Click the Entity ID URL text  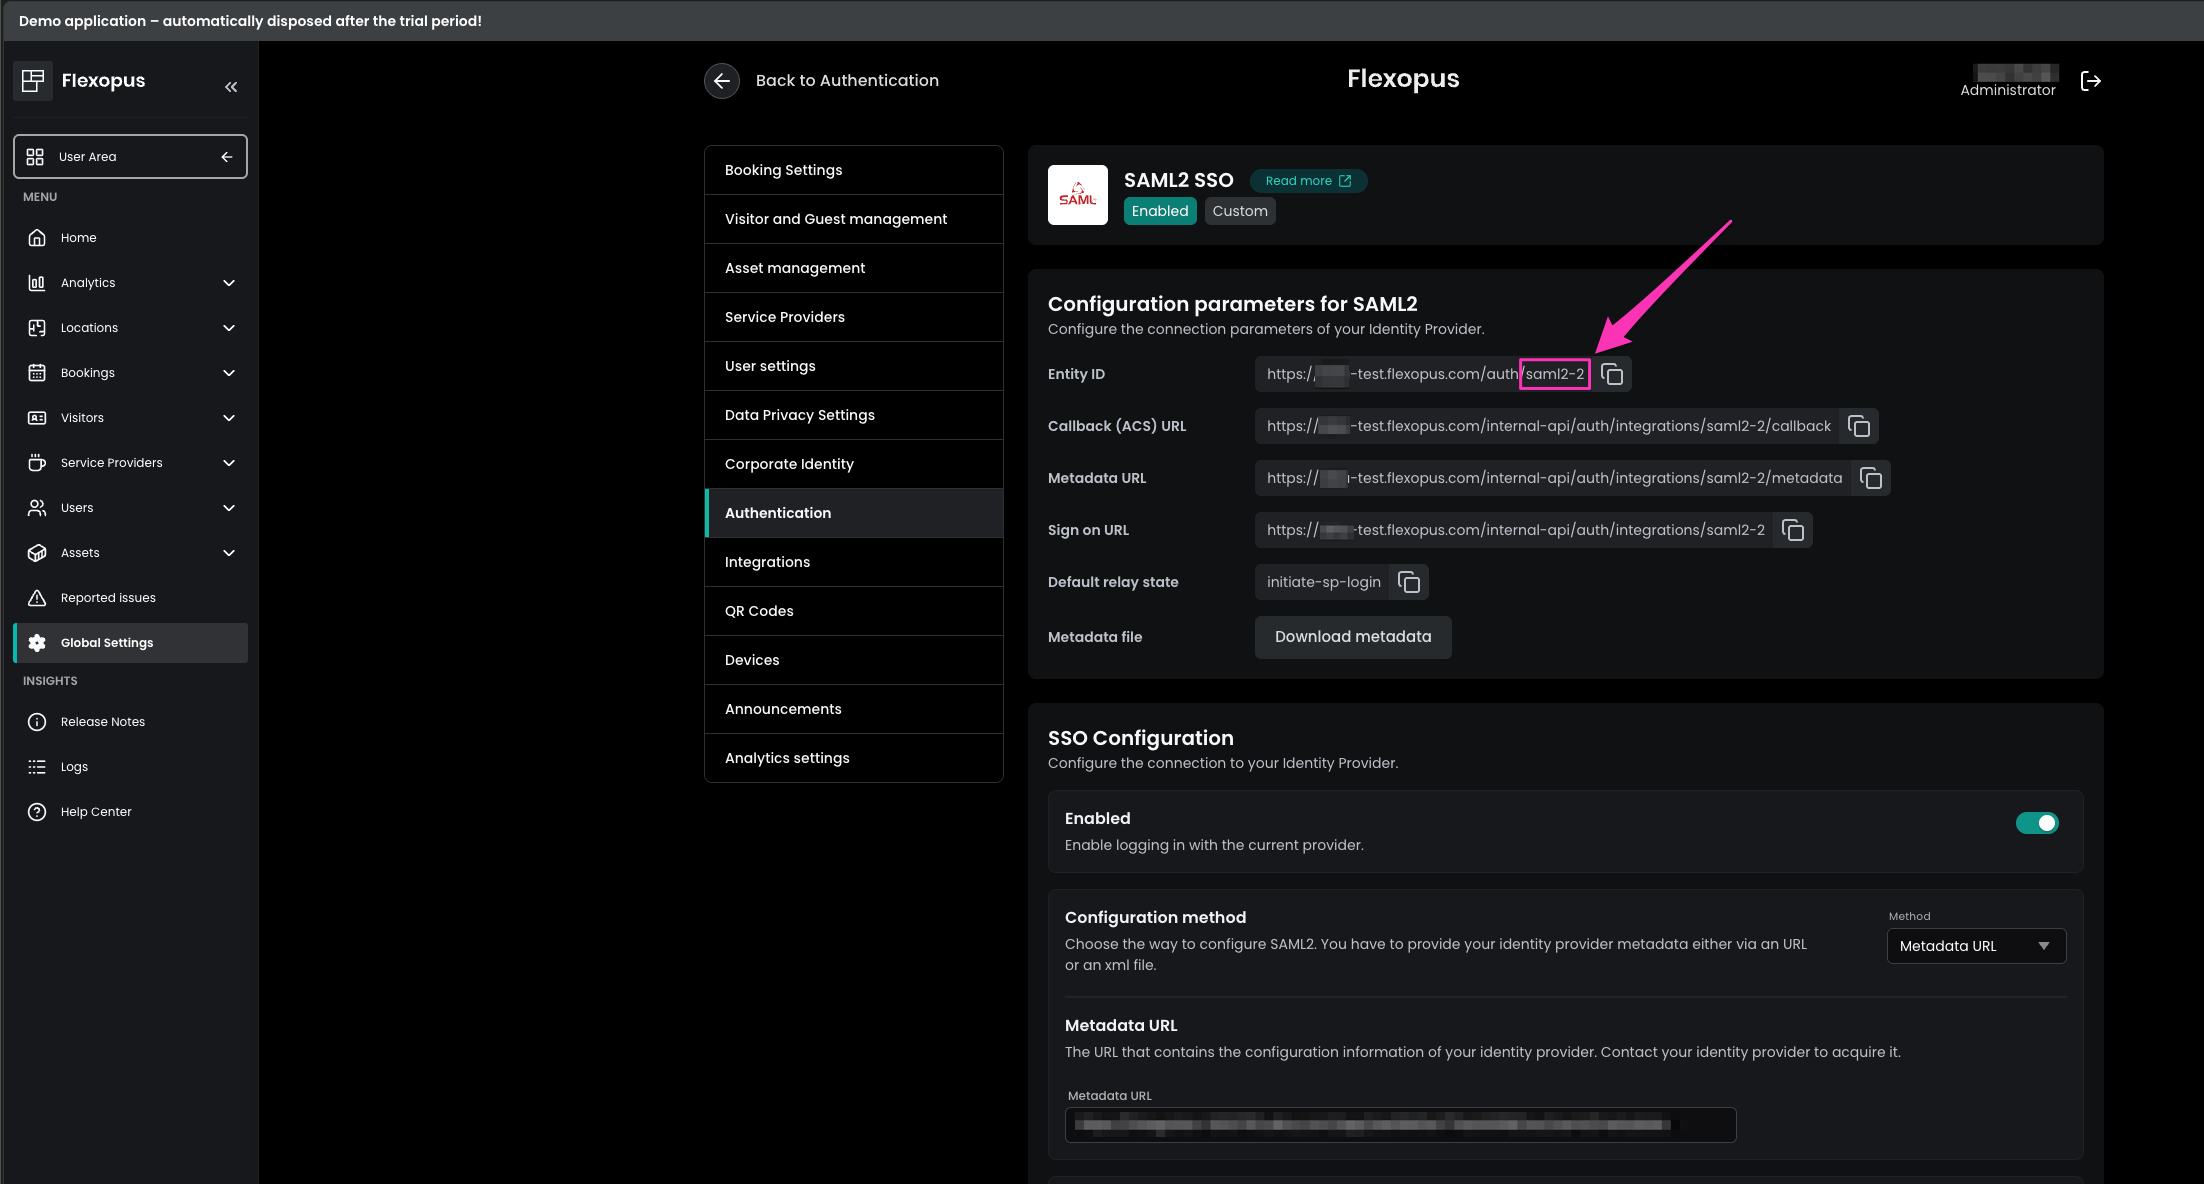pyautogui.click(x=1425, y=374)
